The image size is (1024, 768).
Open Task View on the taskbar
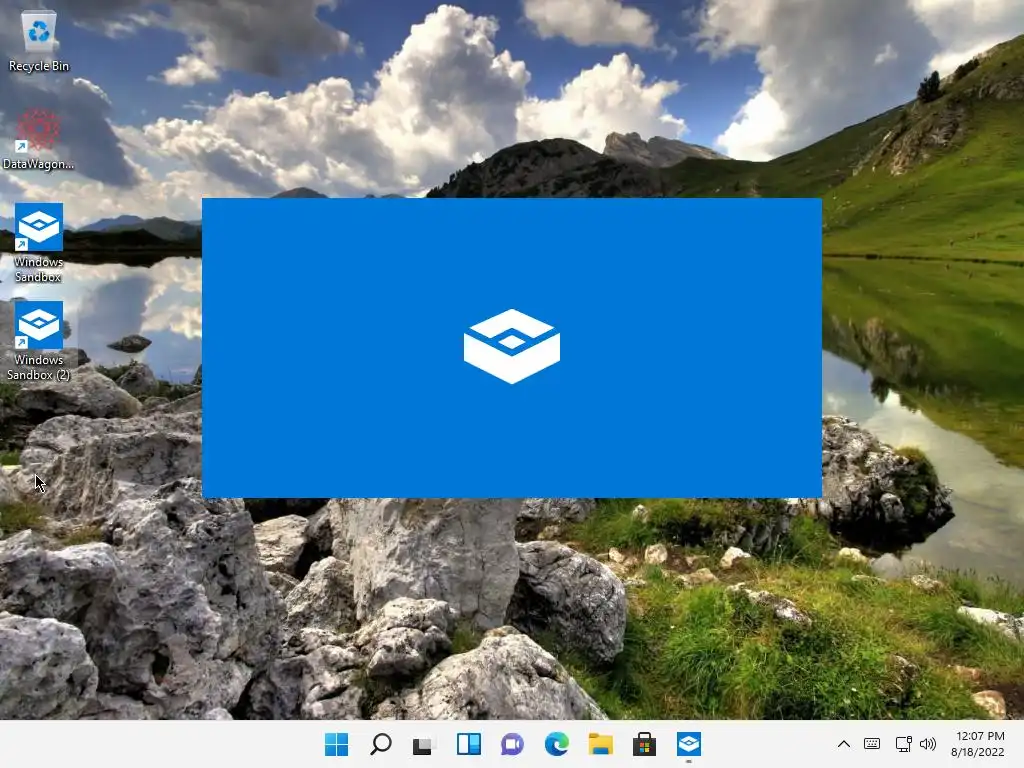tap(424, 744)
